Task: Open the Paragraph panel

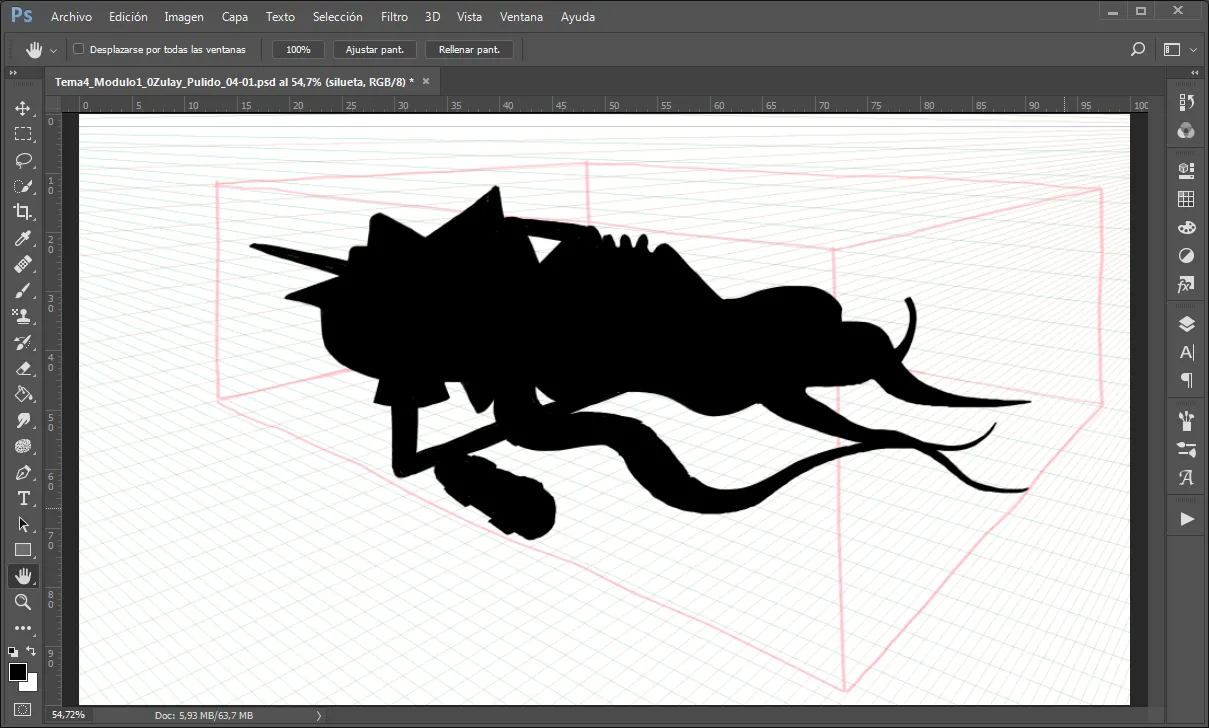Action: [x=1187, y=380]
